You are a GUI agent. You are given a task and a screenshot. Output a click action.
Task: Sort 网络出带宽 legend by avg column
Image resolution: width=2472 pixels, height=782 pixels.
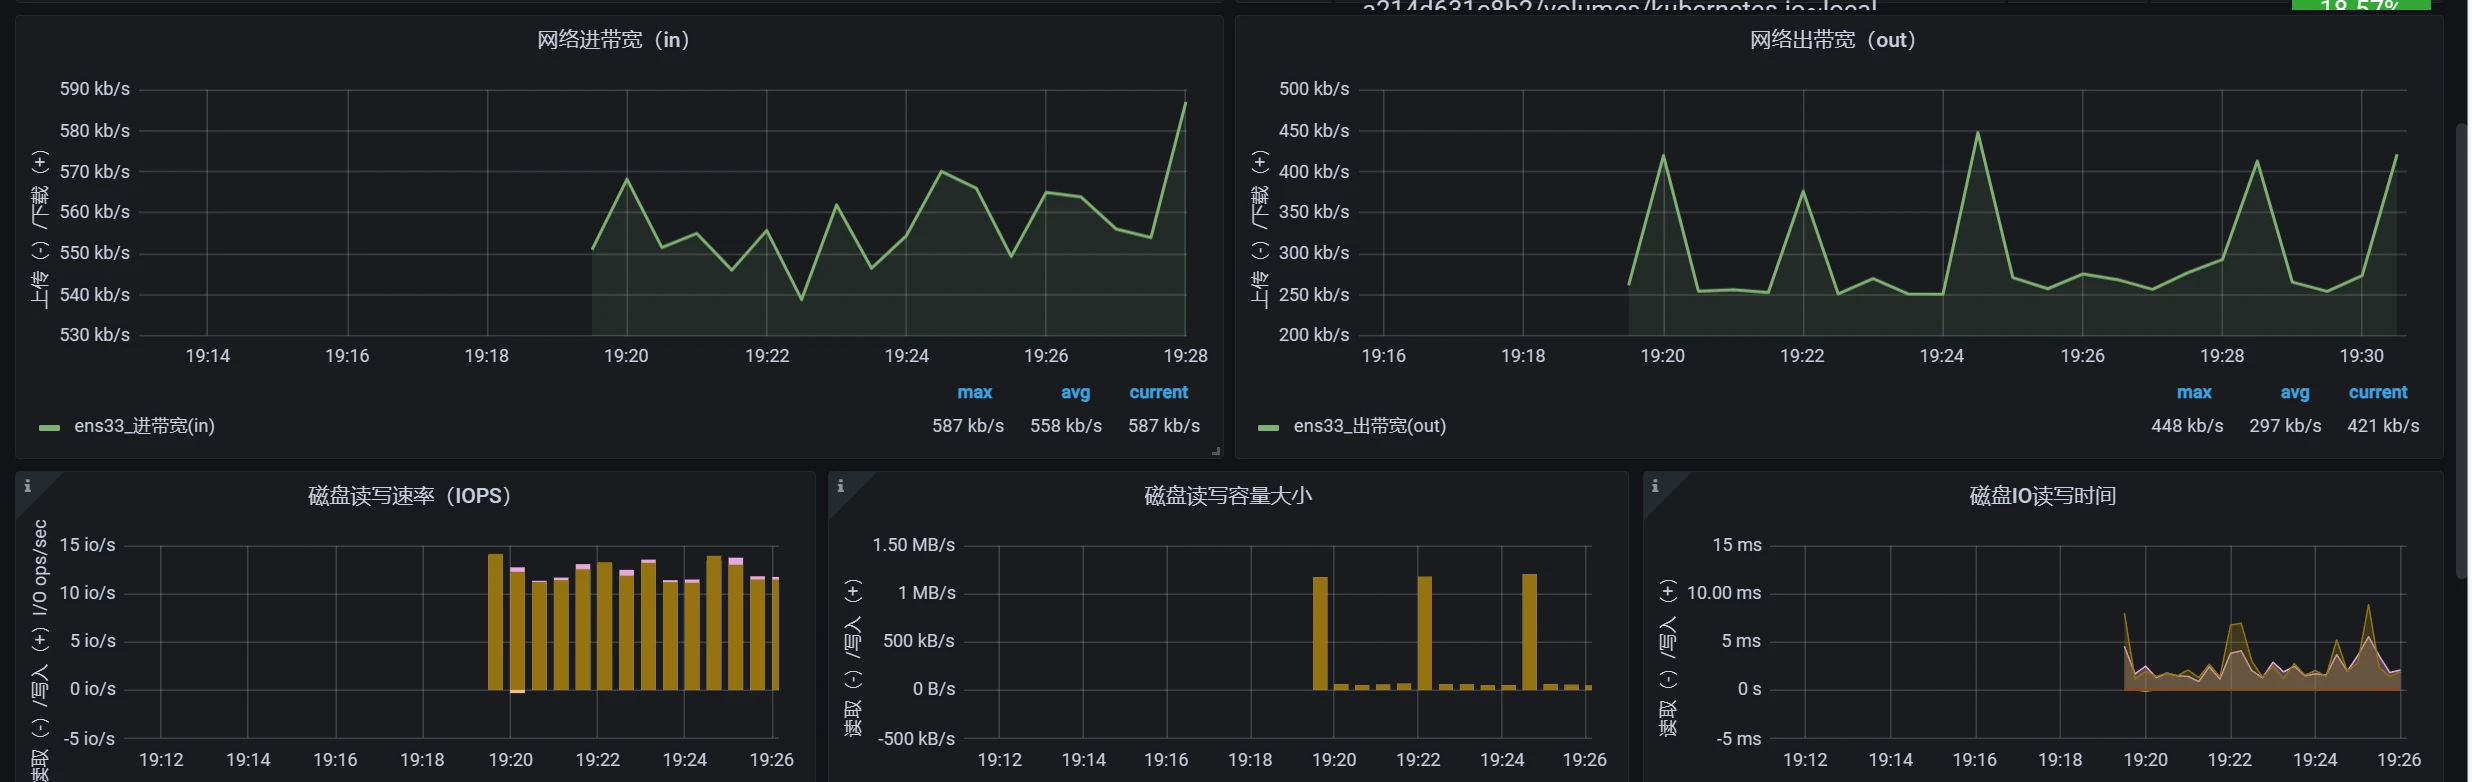pyautogui.click(x=2295, y=393)
